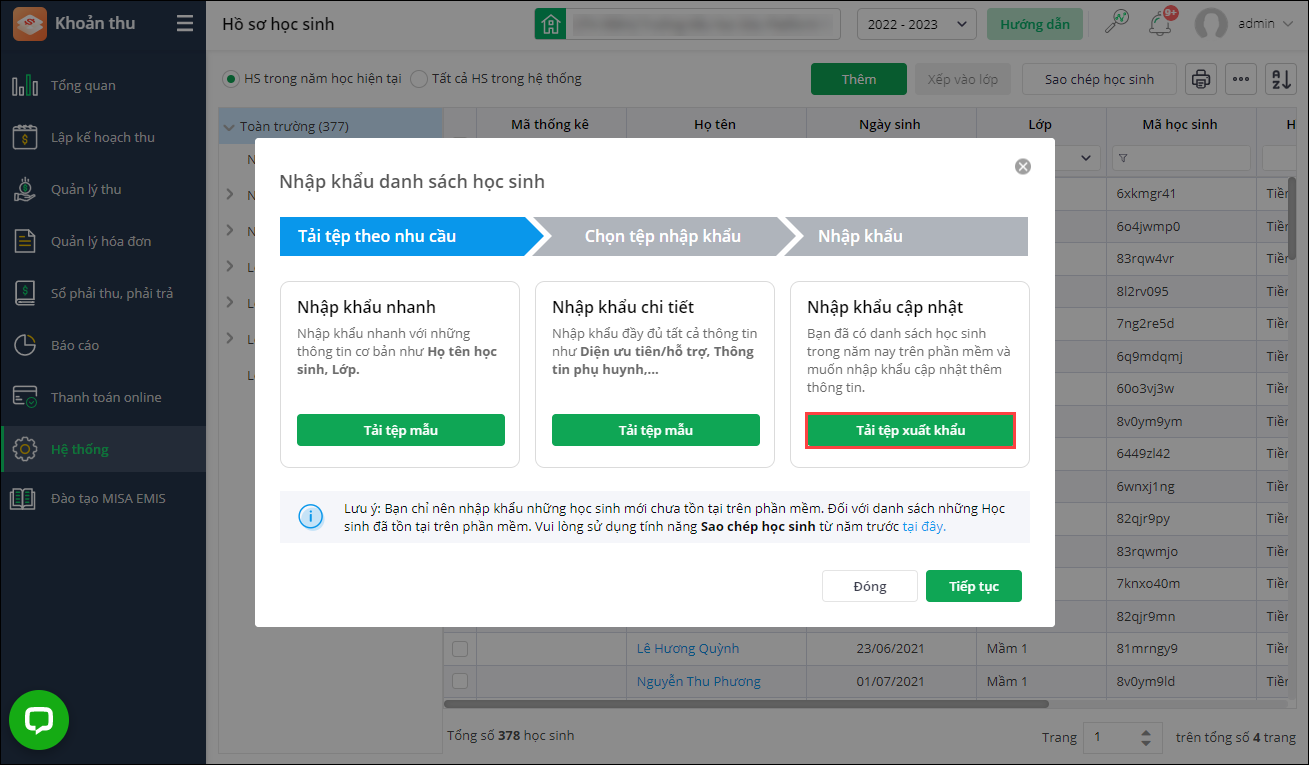
Task: Collapse the 'Toàn trường (377)' tree node
Action: (x=230, y=127)
